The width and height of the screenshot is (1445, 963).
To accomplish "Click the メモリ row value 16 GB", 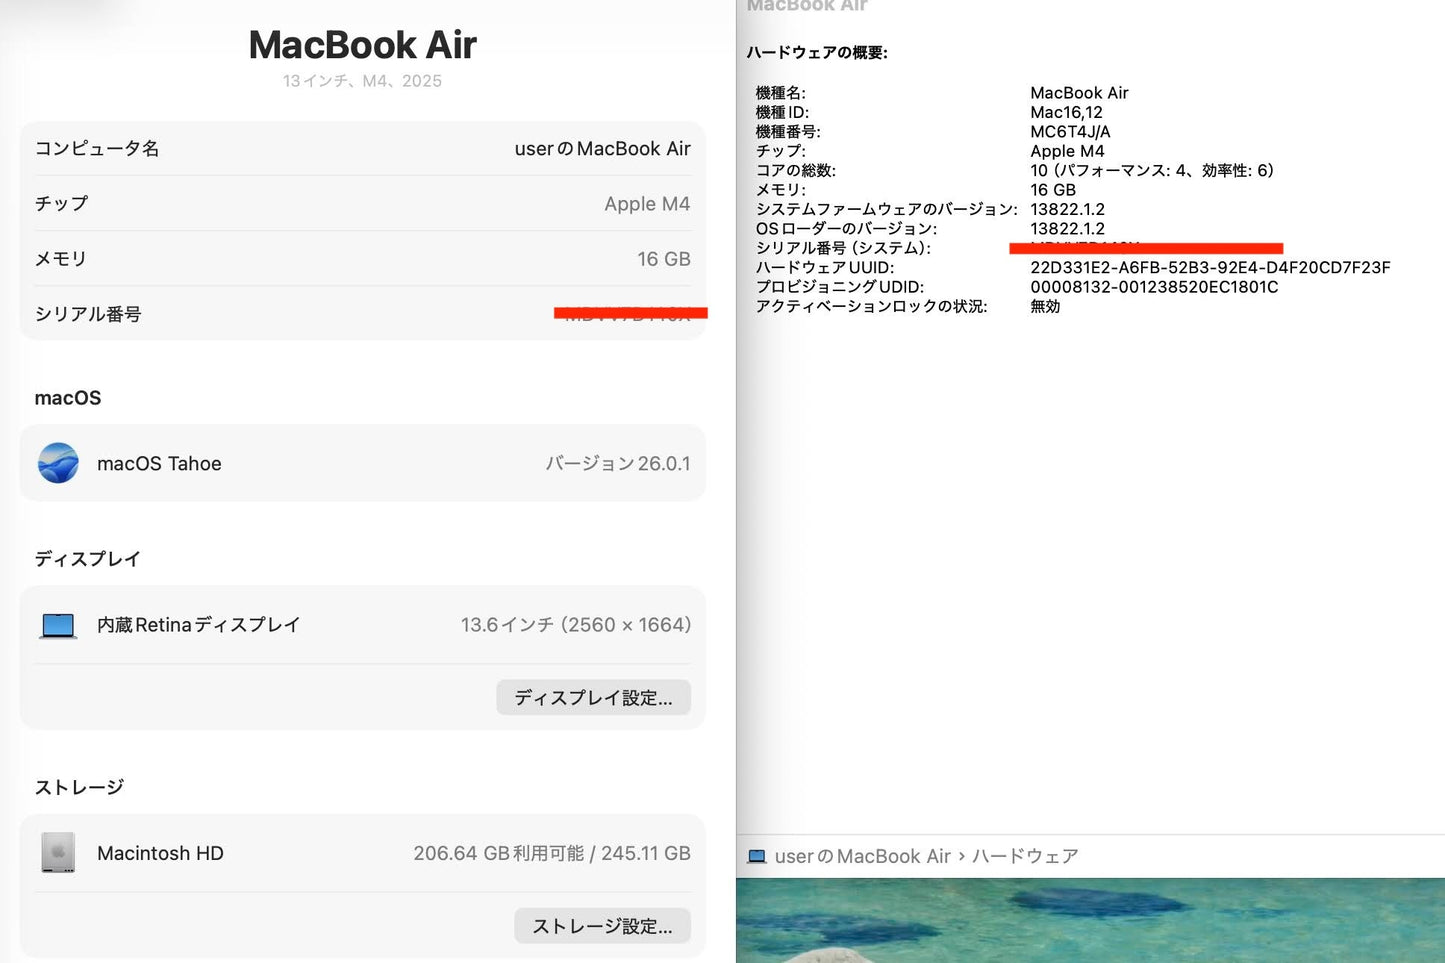I will click(664, 259).
